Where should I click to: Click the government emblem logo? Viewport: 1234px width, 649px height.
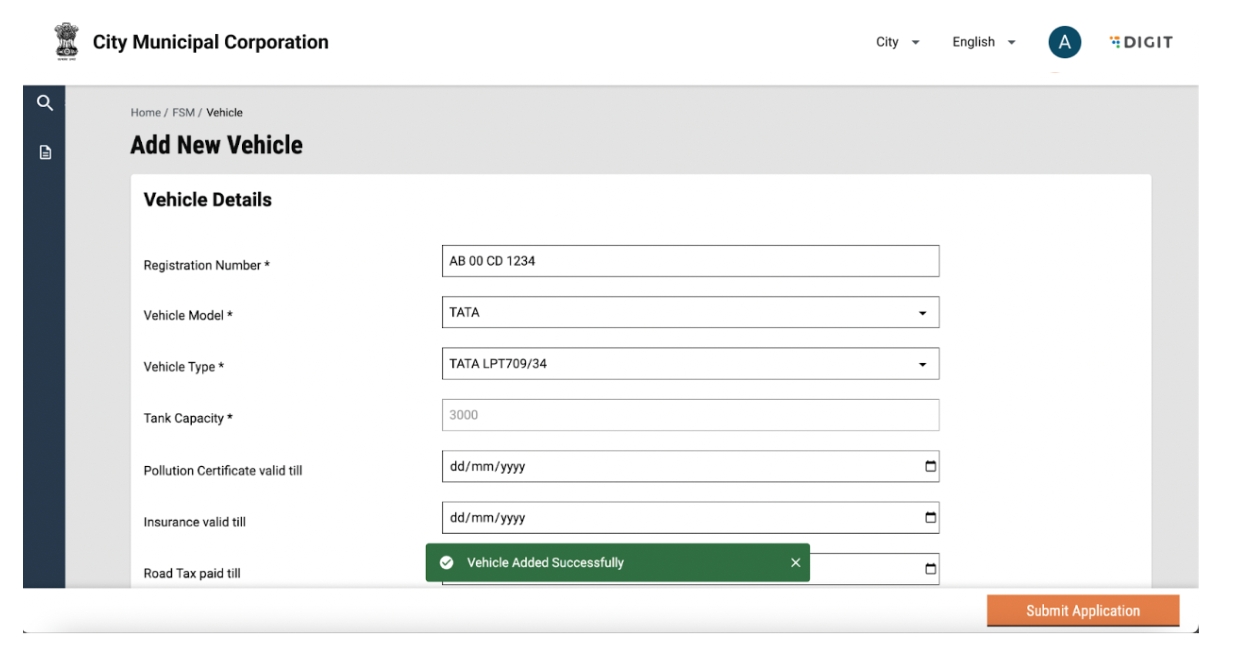tap(65, 41)
